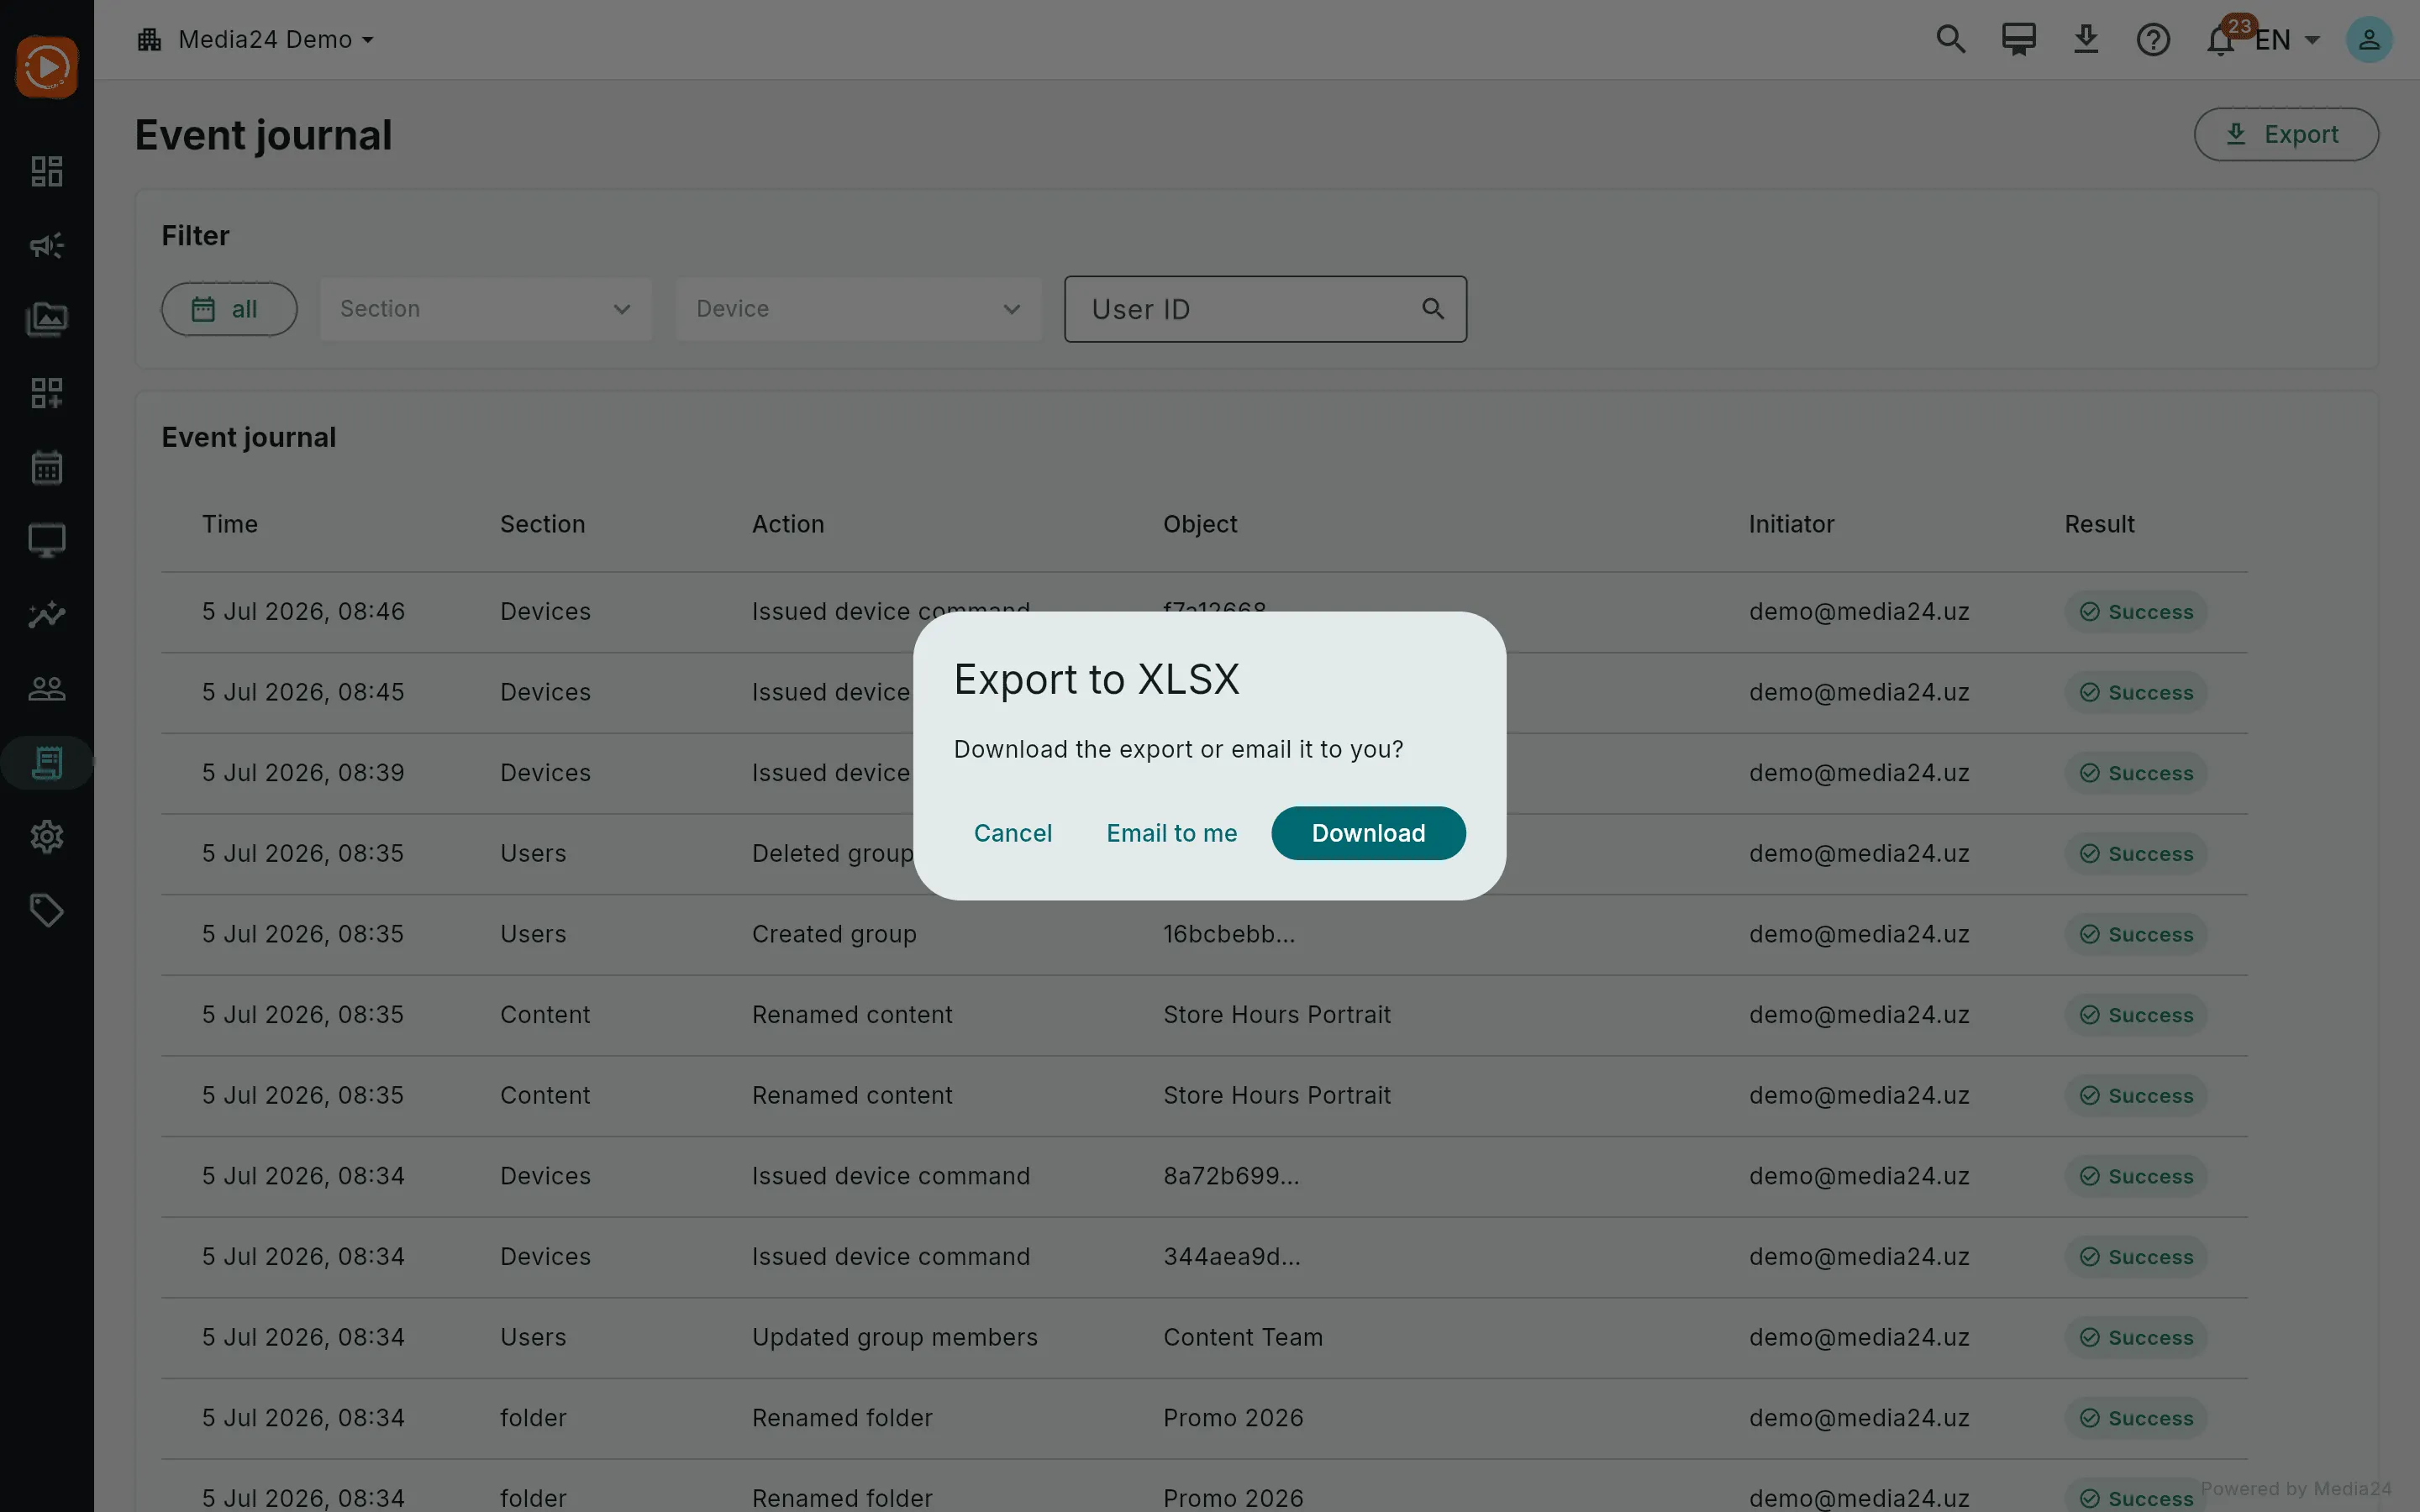Click the 'Content Team' object cell
The width and height of the screenshot is (2420, 1512).
1243,1337
